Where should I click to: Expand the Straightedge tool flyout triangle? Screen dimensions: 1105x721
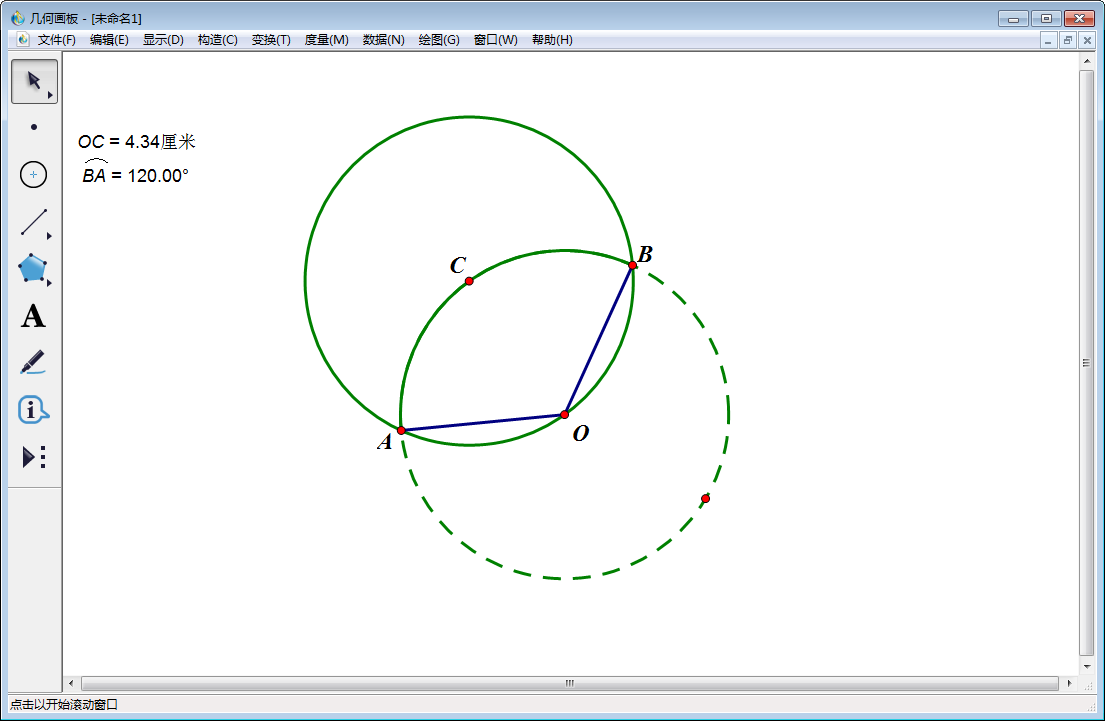(x=49, y=236)
